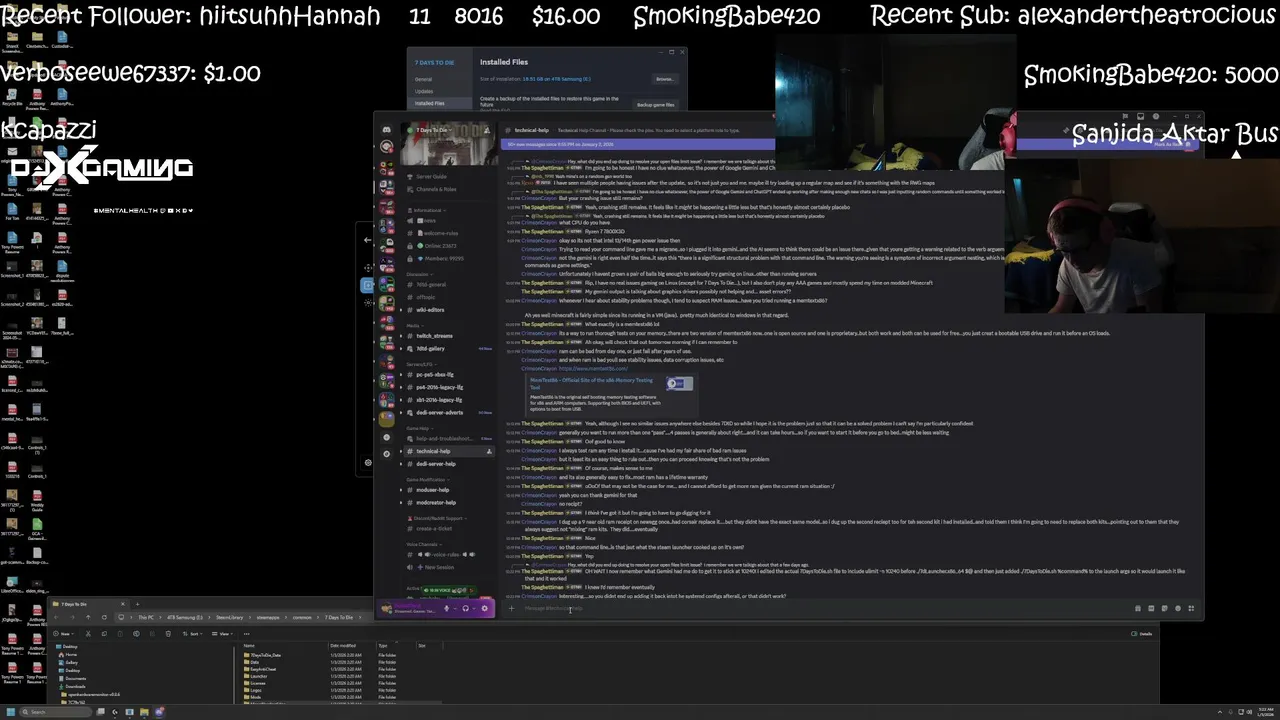The height and width of the screenshot is (720, 1280).
Task: Collapse the Game Help category
Action: point(422,428)
